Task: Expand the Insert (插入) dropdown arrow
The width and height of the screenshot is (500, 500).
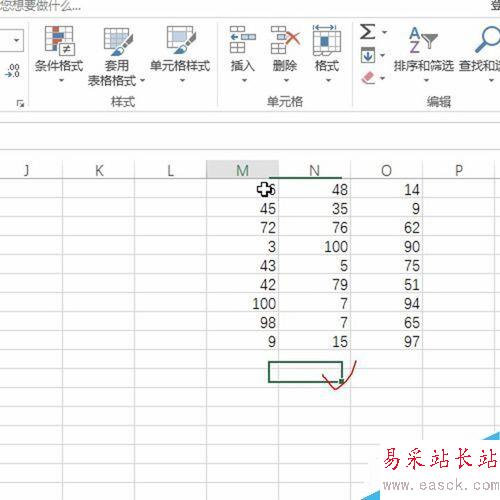Action: coord(244,80)
